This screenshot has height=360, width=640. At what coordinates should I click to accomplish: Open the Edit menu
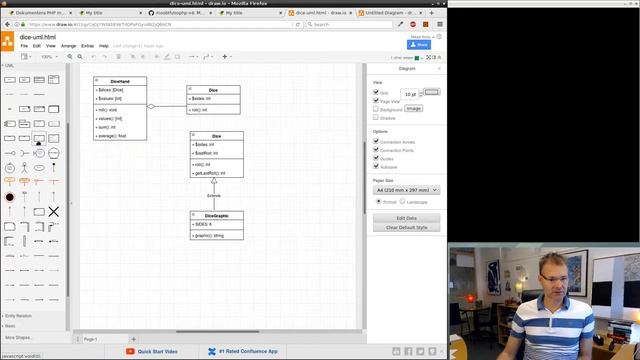(x=37, y=46)
